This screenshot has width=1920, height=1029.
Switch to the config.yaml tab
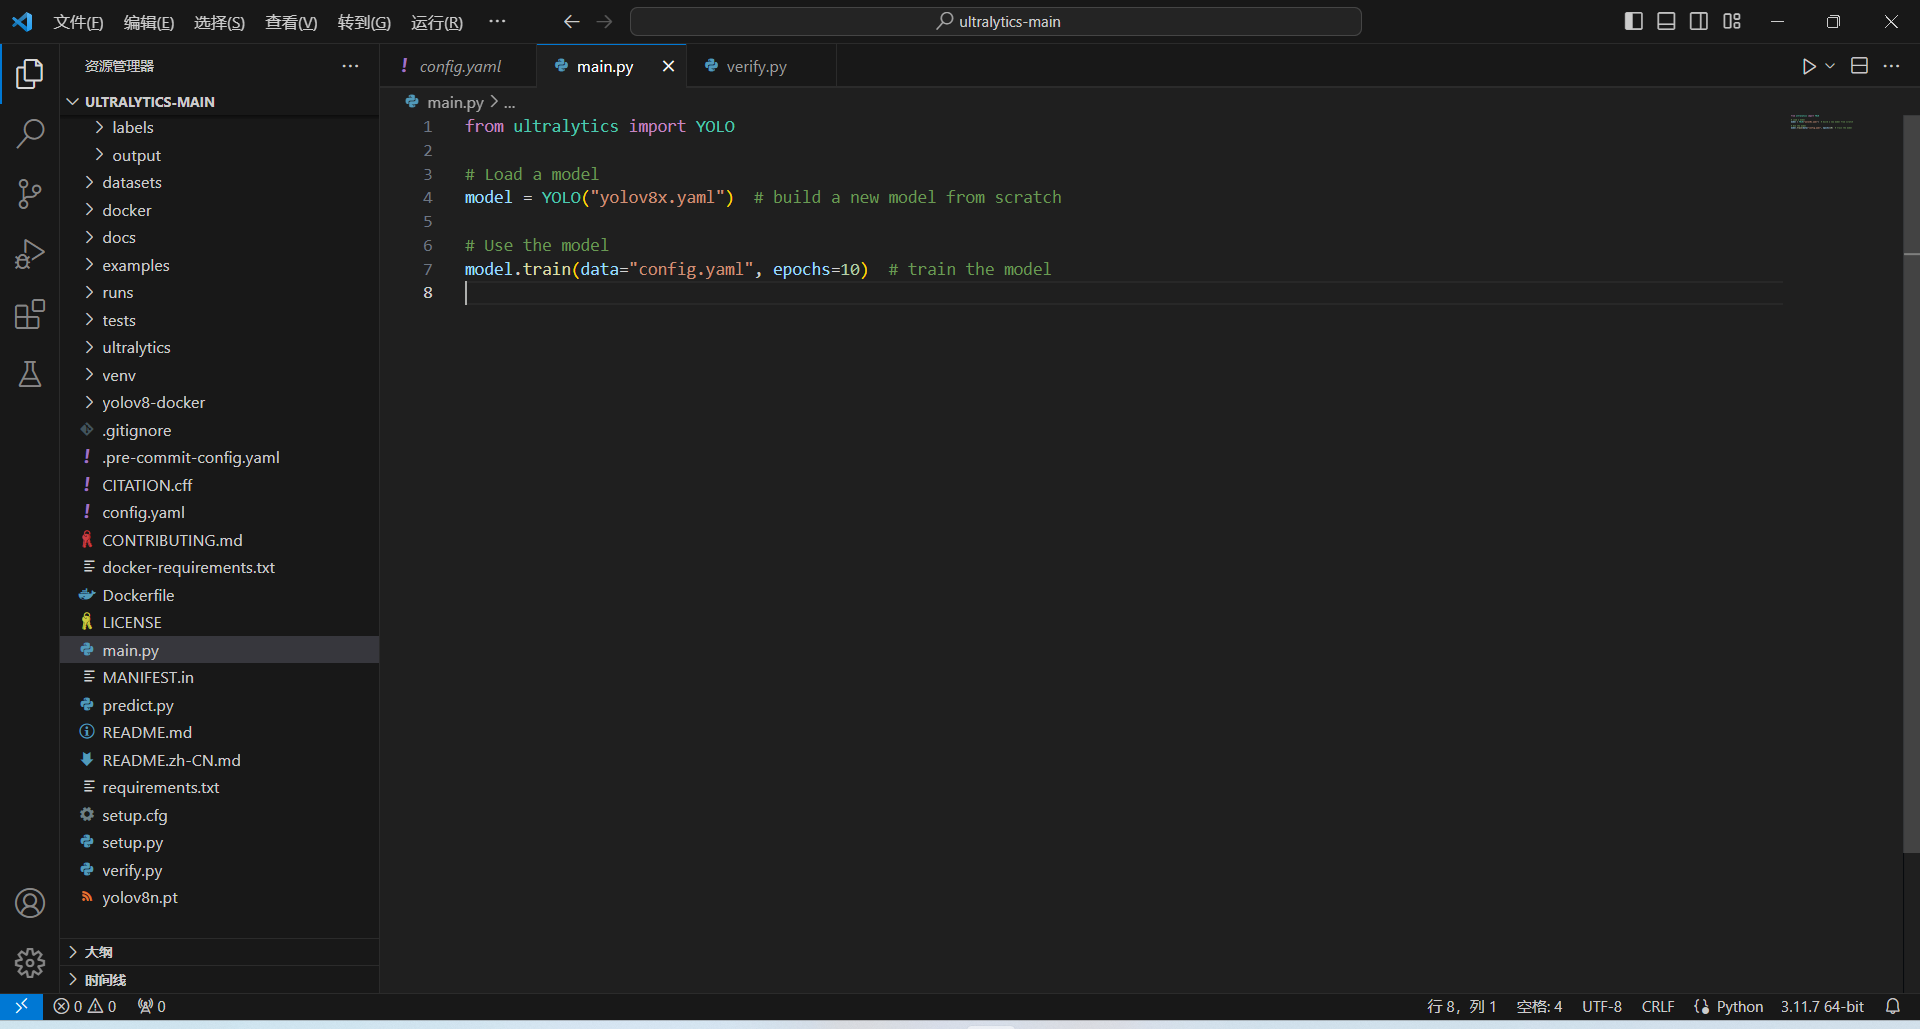pos(460,66)
